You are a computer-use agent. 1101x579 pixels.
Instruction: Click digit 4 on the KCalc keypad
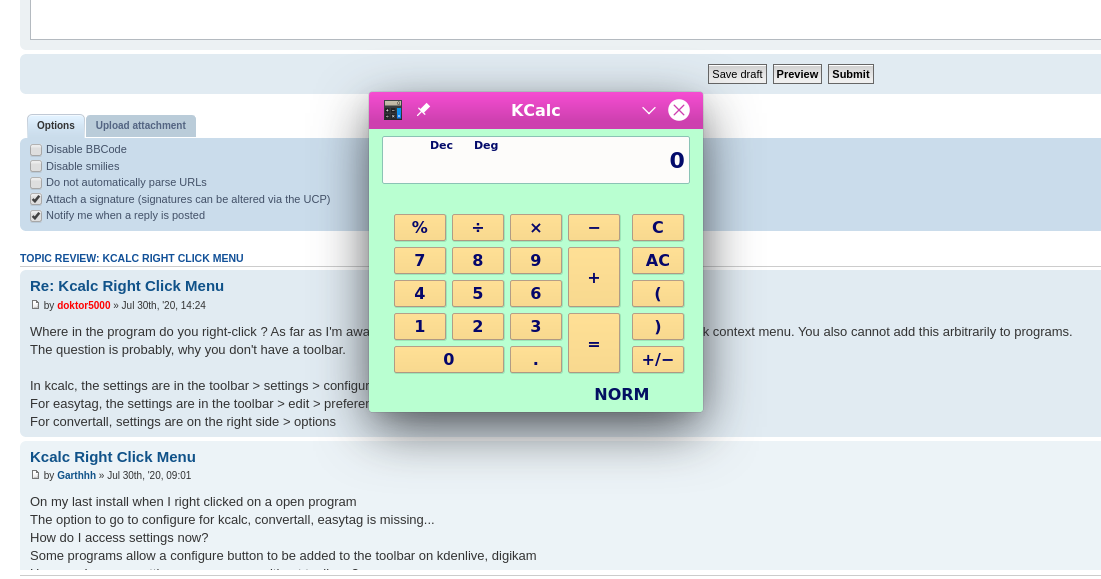point(420,293)
